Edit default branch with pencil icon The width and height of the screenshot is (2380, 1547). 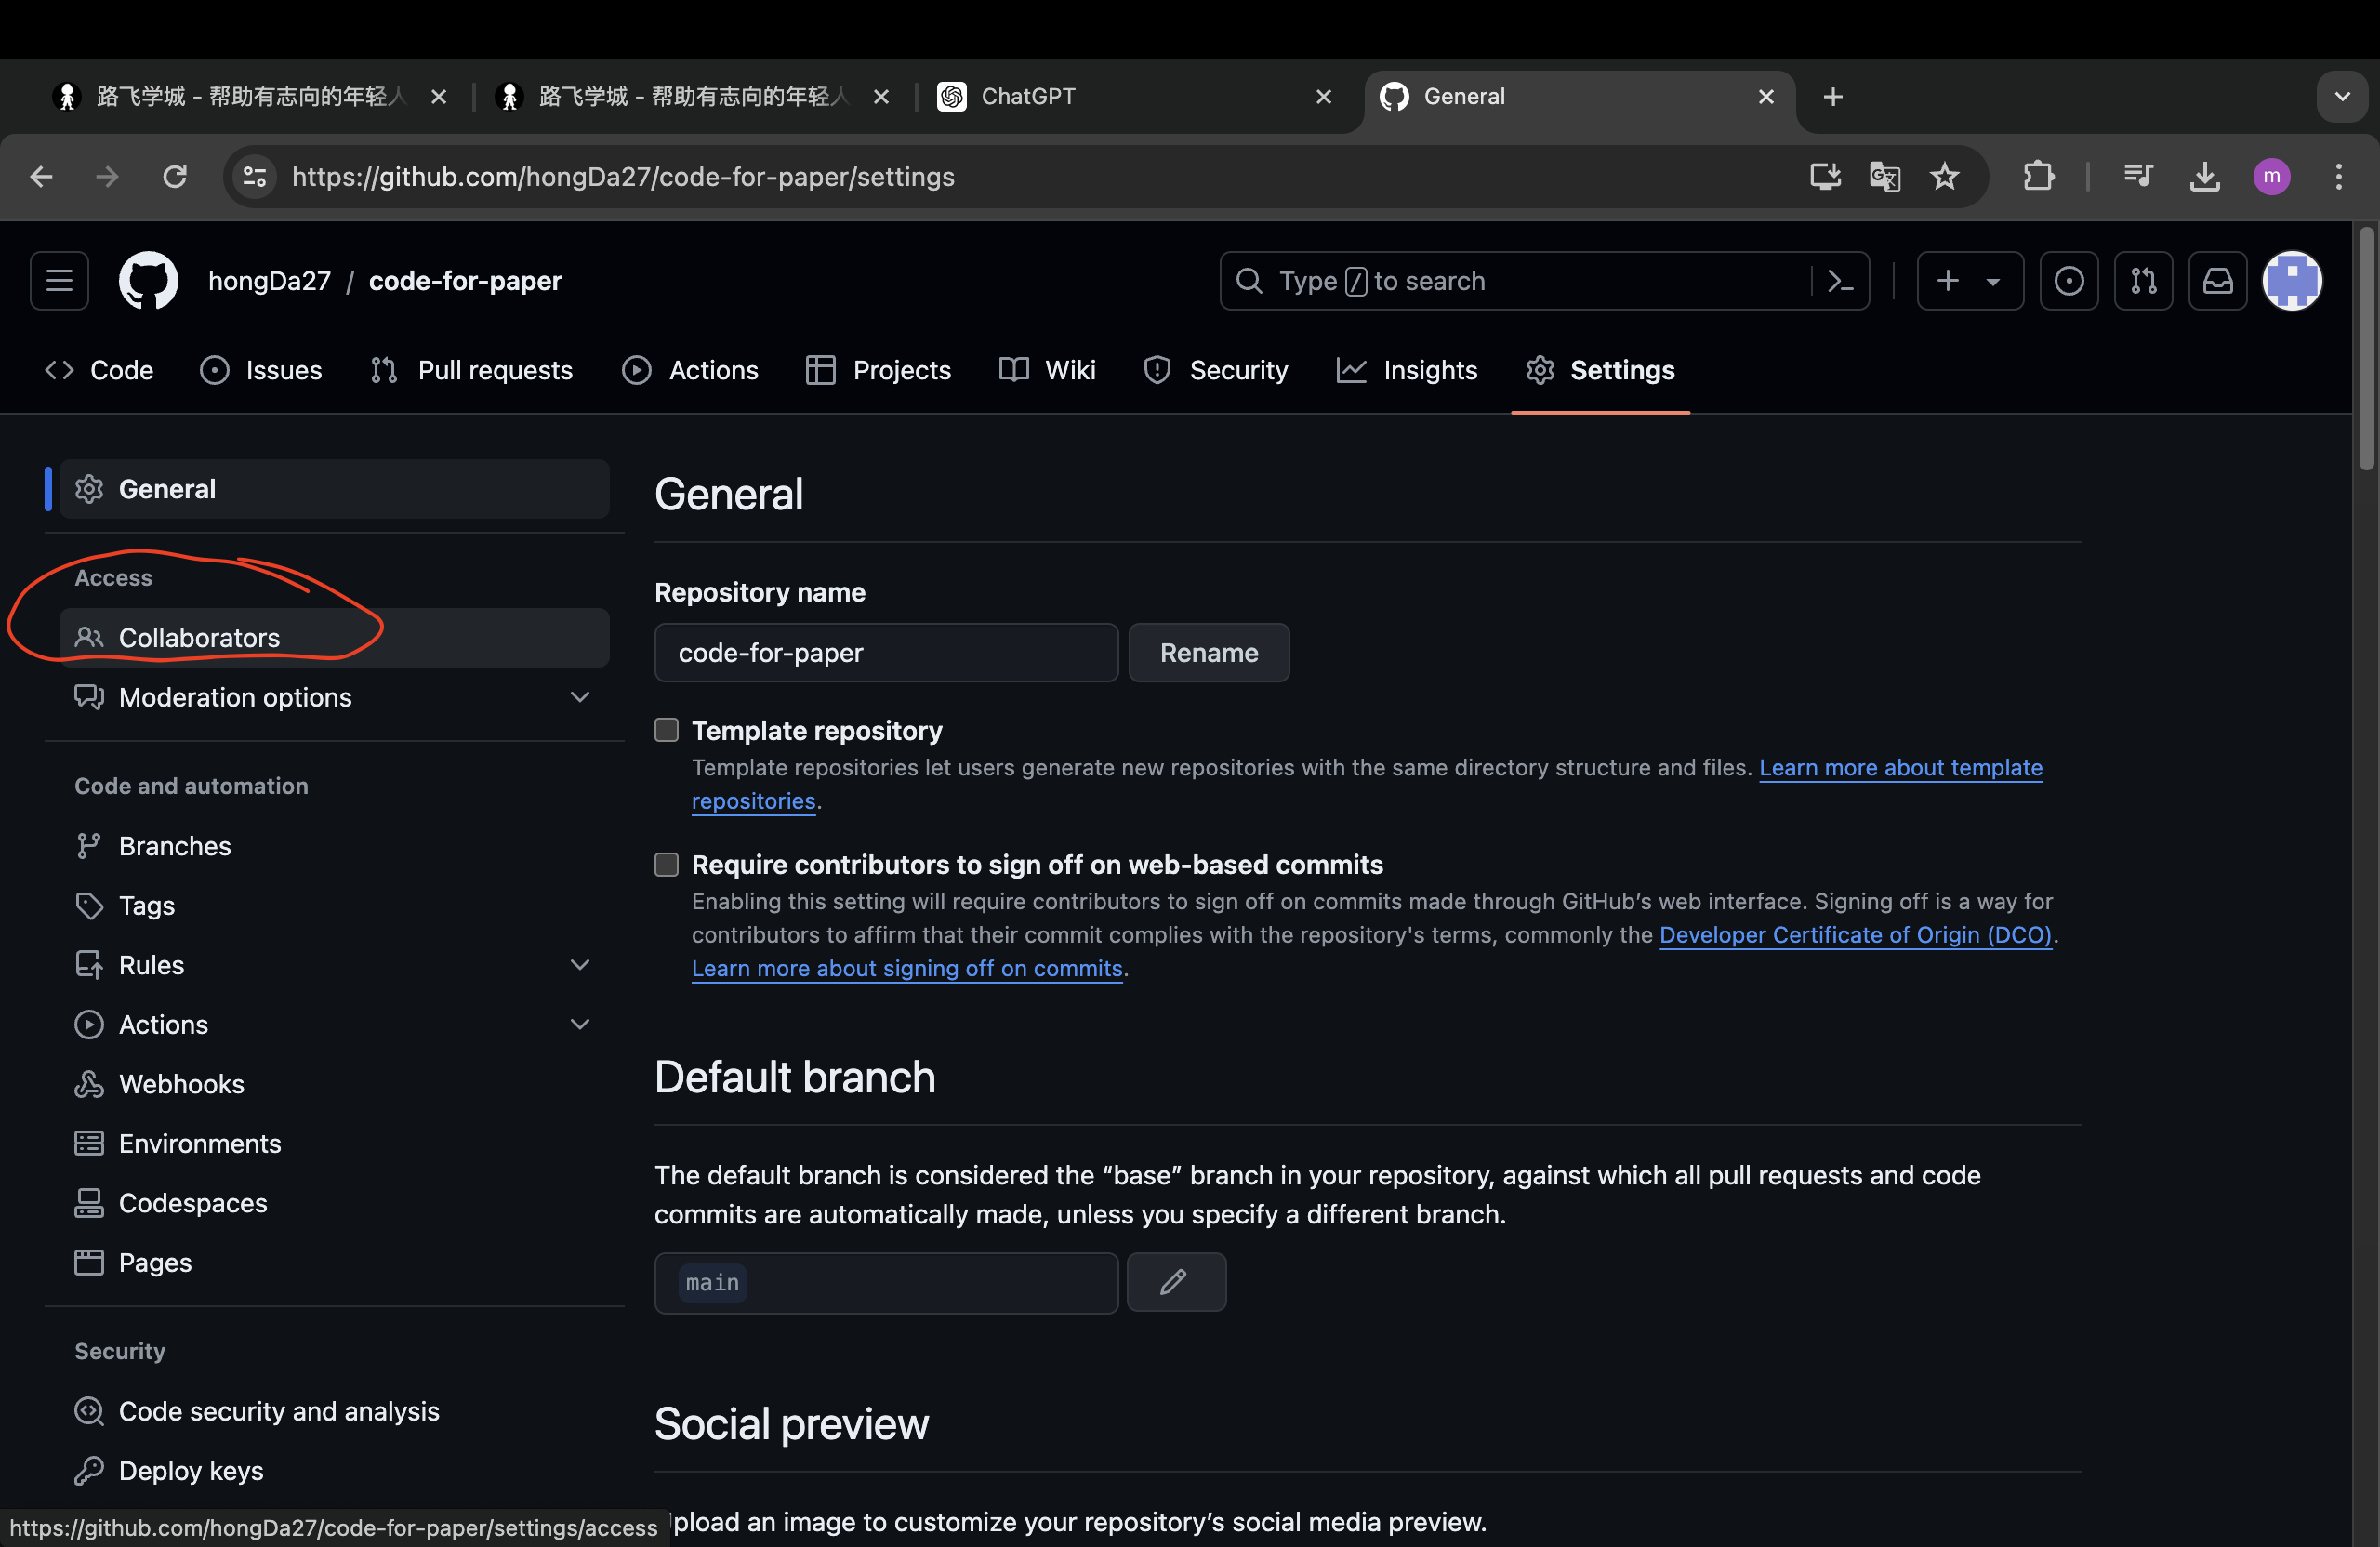coord(1176,1282)
